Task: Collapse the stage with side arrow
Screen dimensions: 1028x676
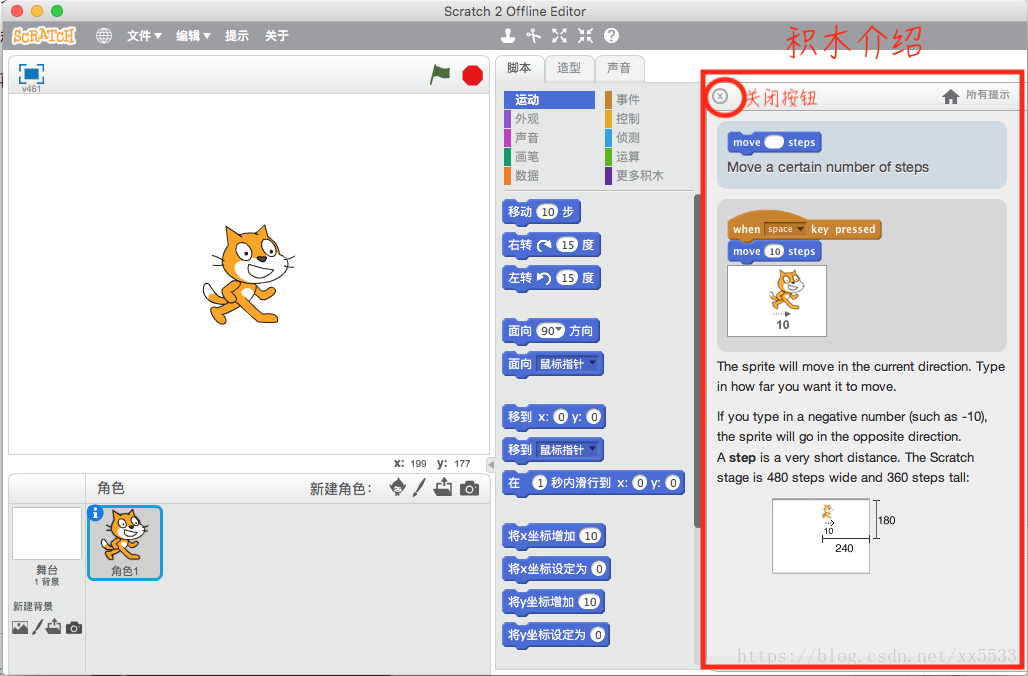Action: click(491, 464)
